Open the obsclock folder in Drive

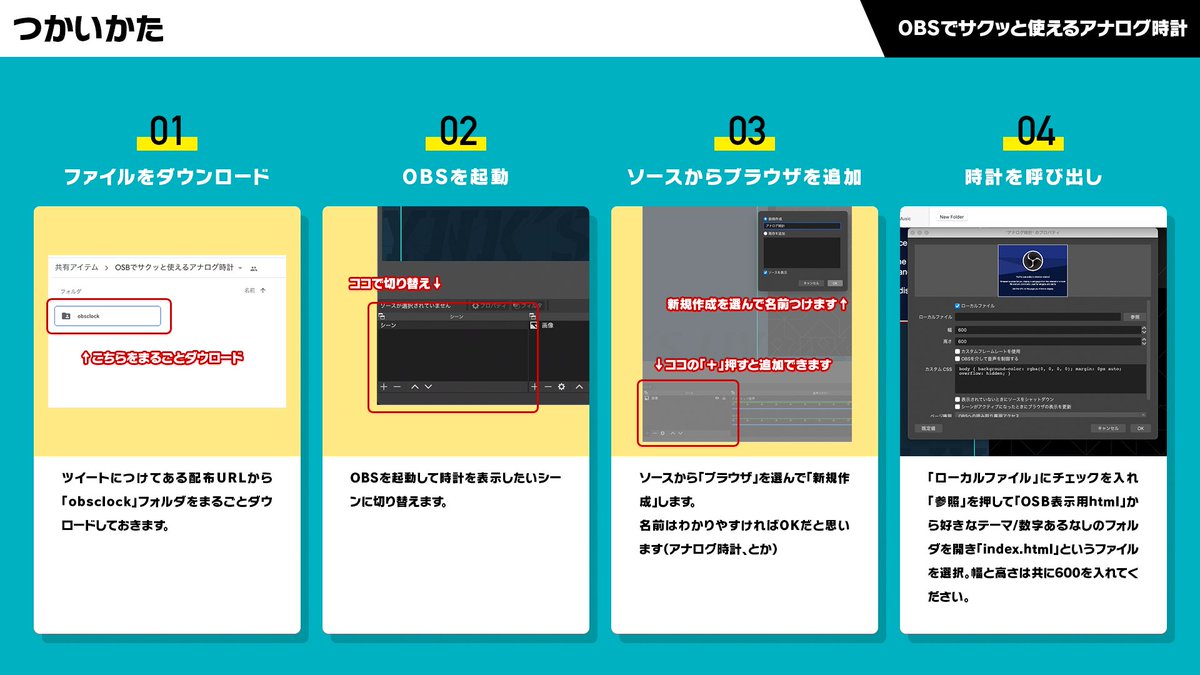(108, 316)
